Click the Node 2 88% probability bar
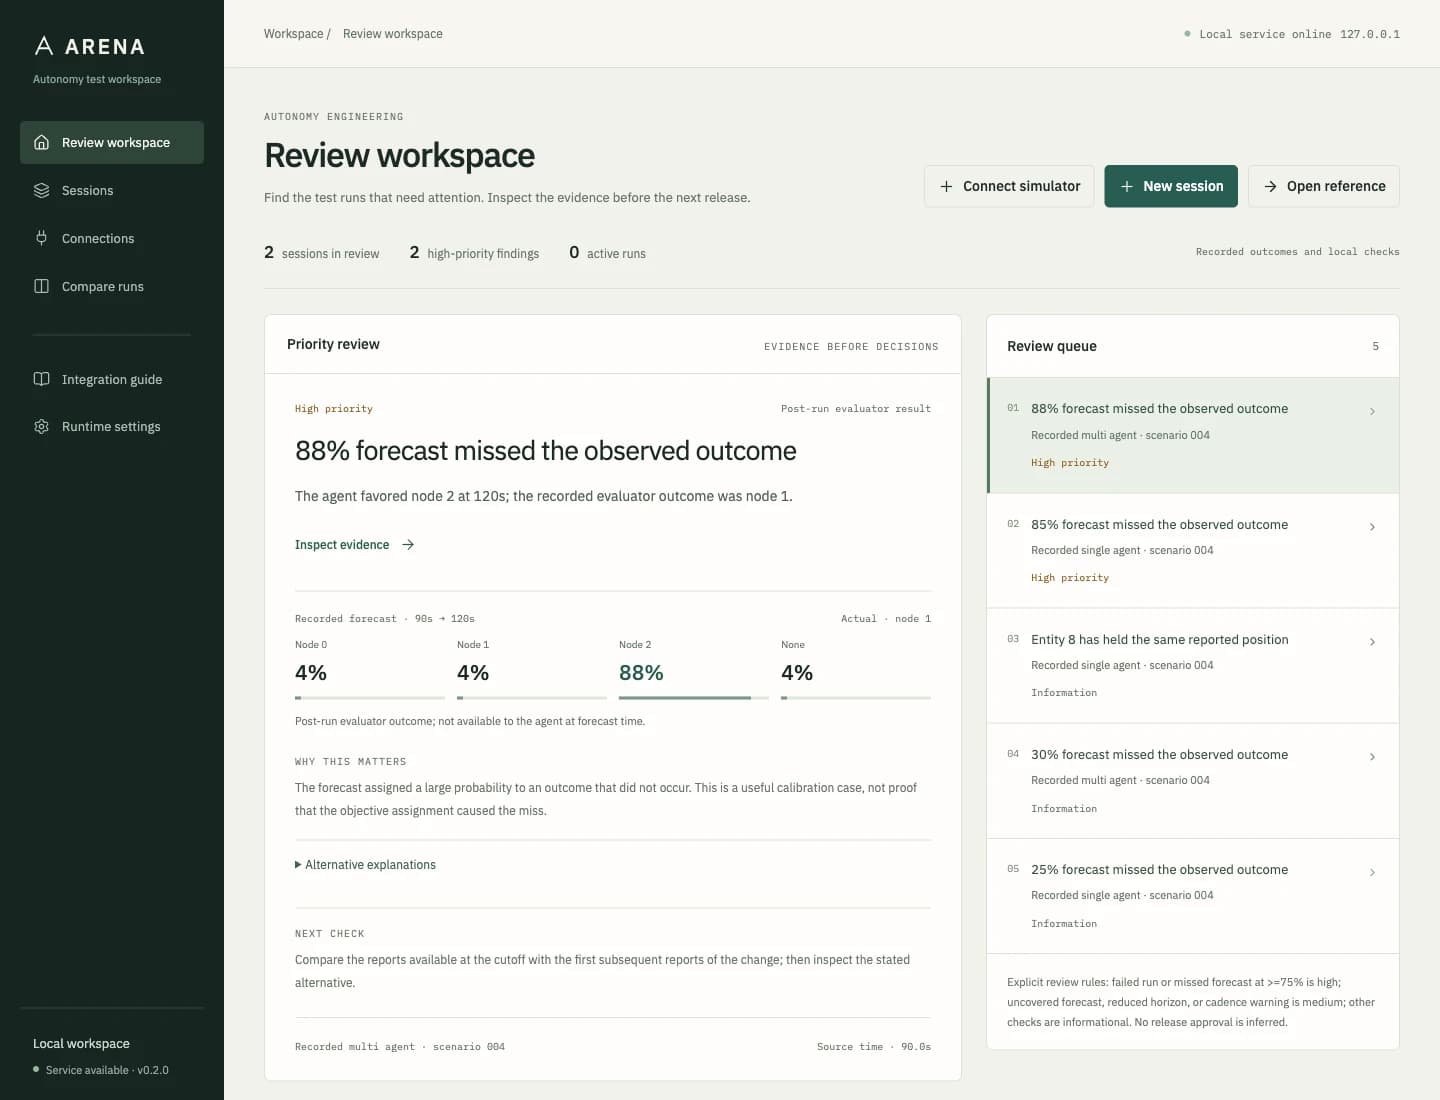 coord(694,697)
